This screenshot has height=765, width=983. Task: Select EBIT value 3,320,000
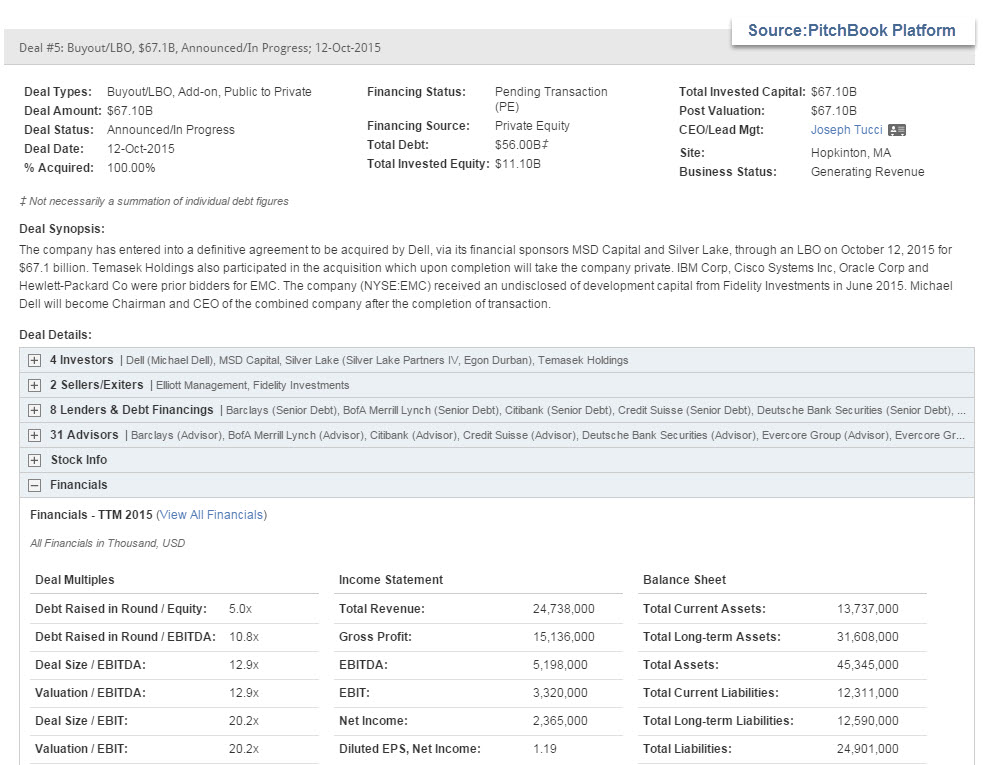(x=560, y=693)
